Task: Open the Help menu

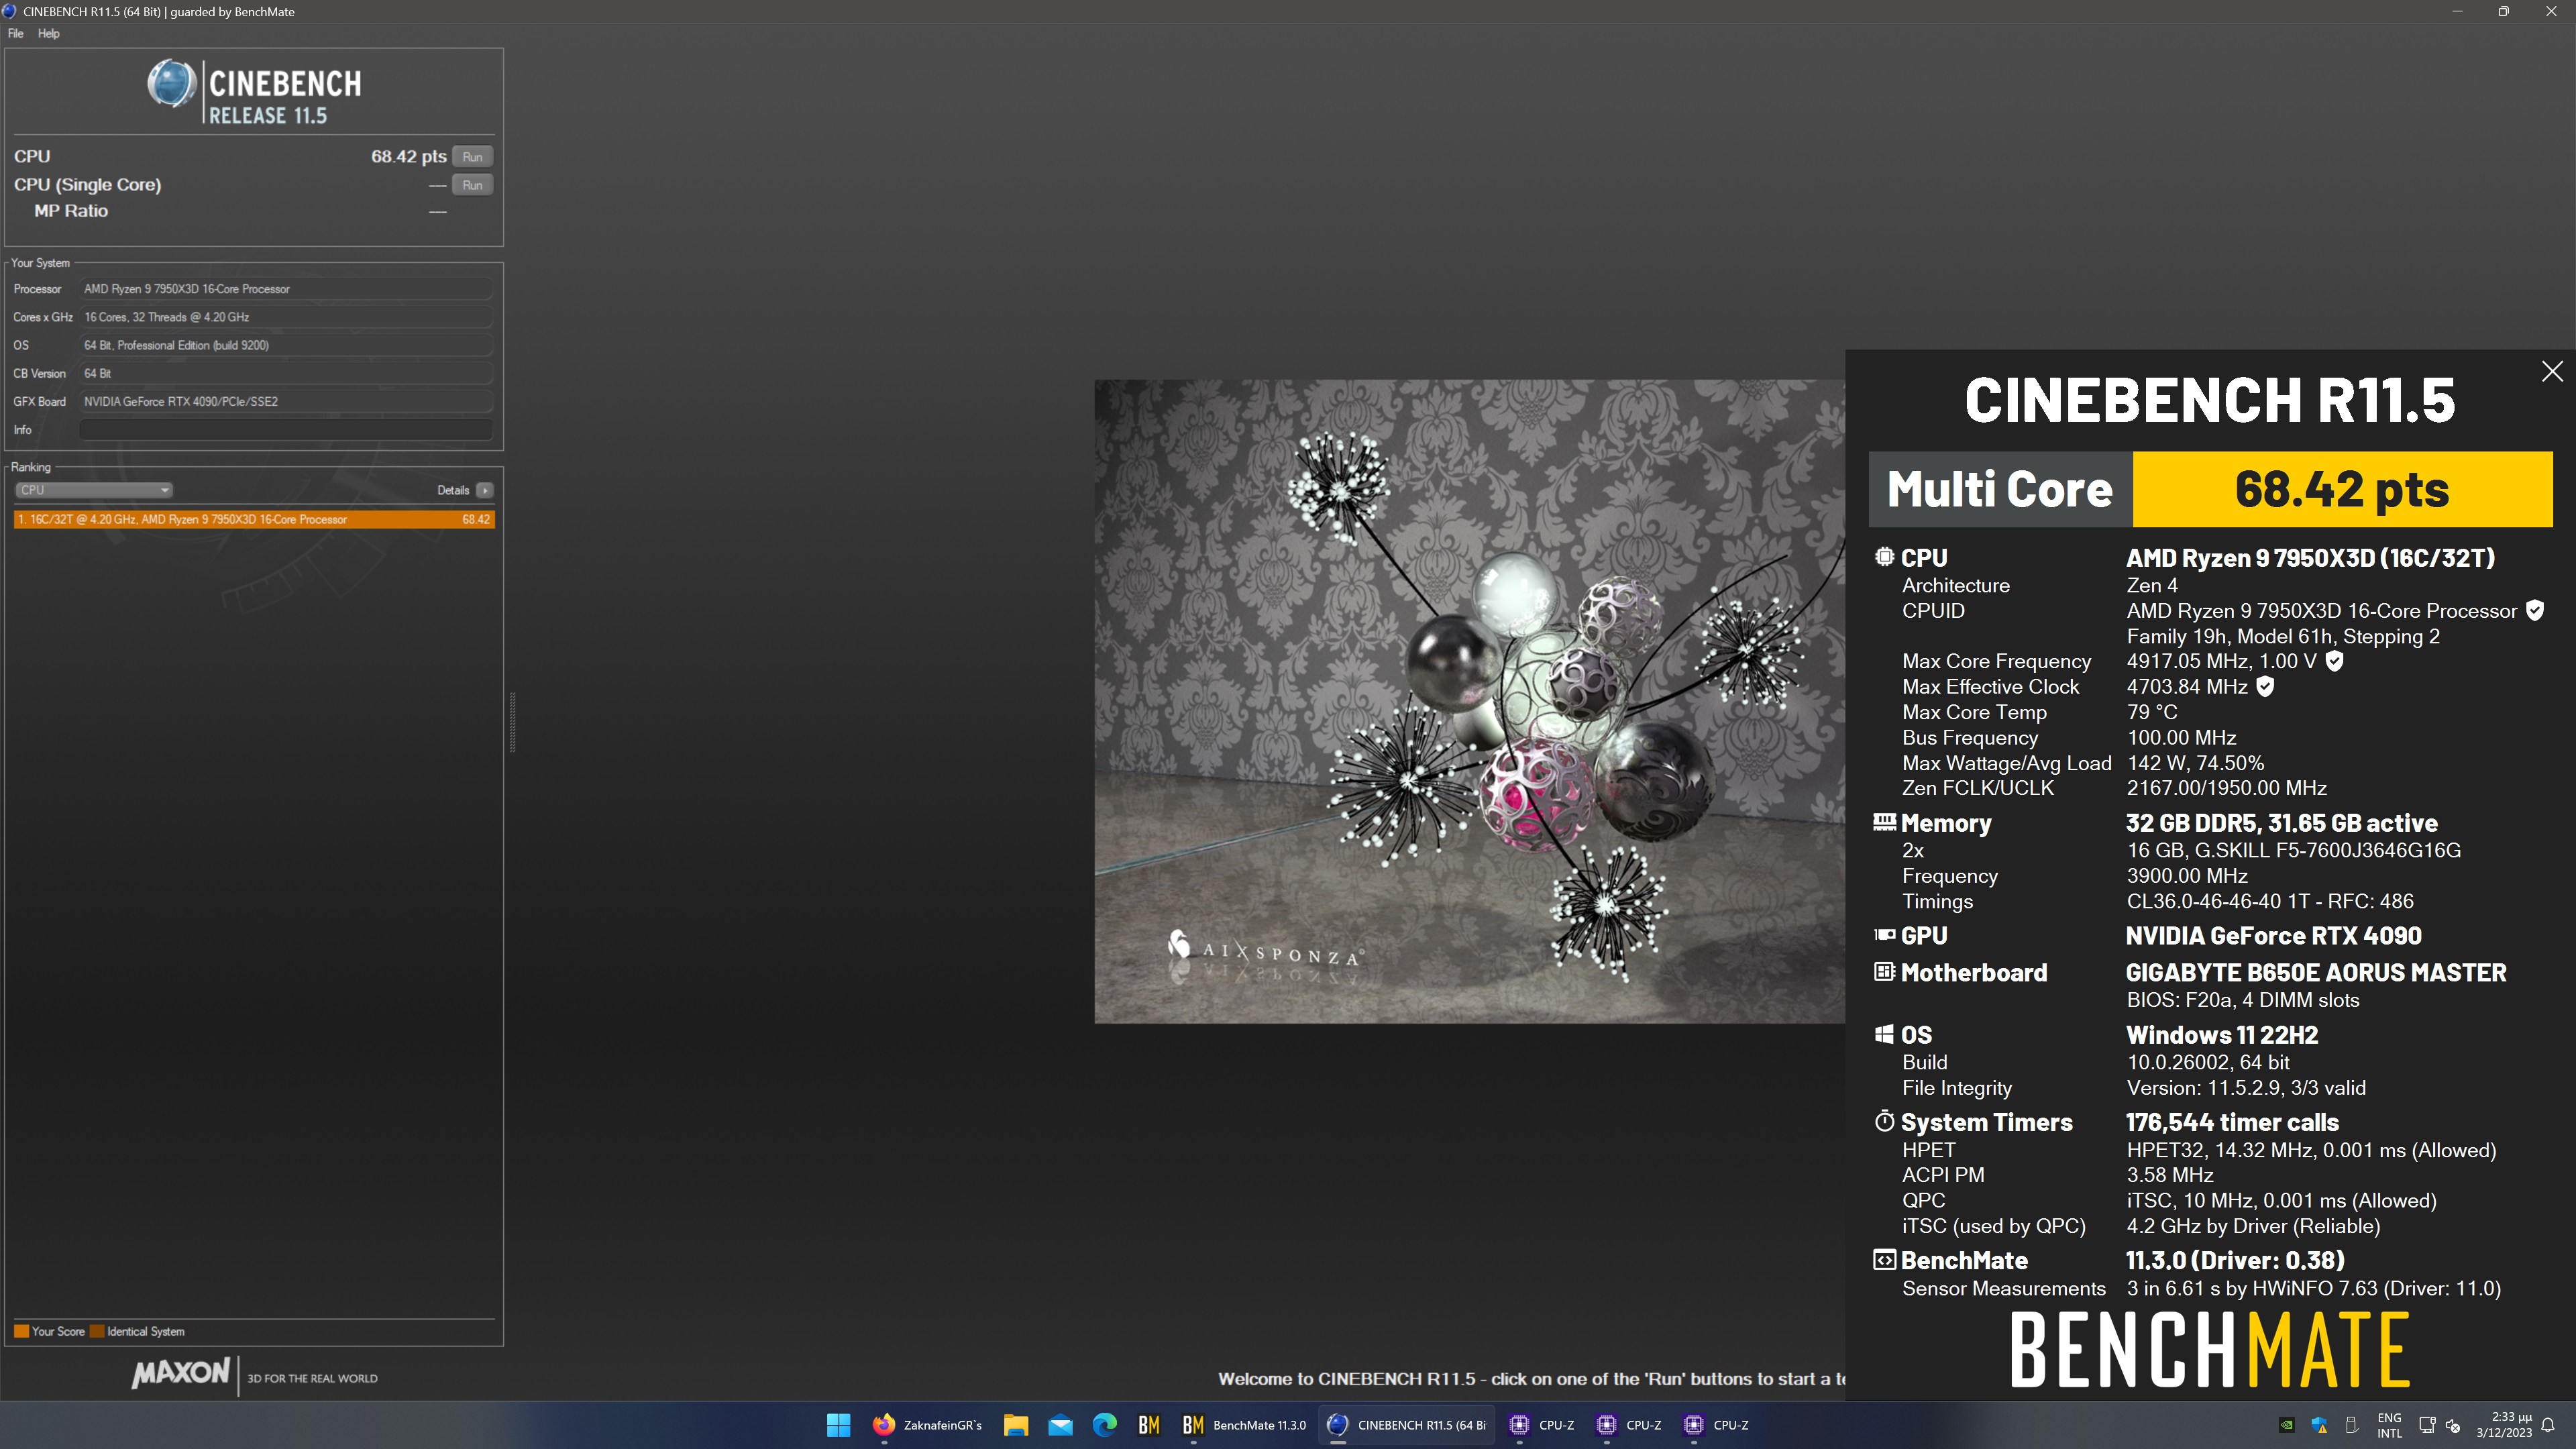Action: tap(49, 33)
